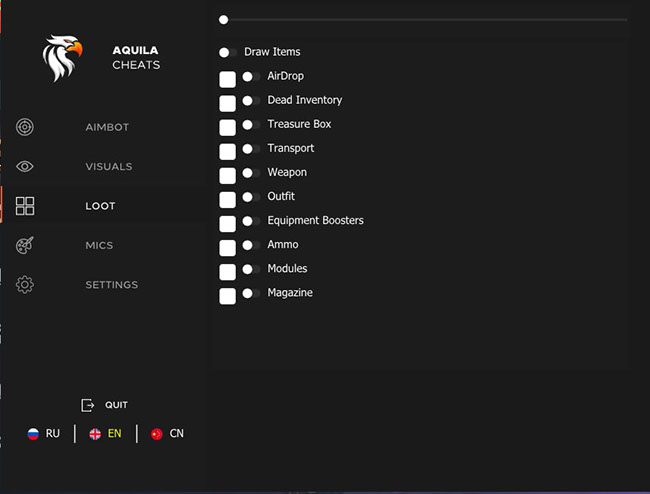Switch to the SETTINGS menu item
Viewport: 650px width, 494px height.
pos(111,285)
